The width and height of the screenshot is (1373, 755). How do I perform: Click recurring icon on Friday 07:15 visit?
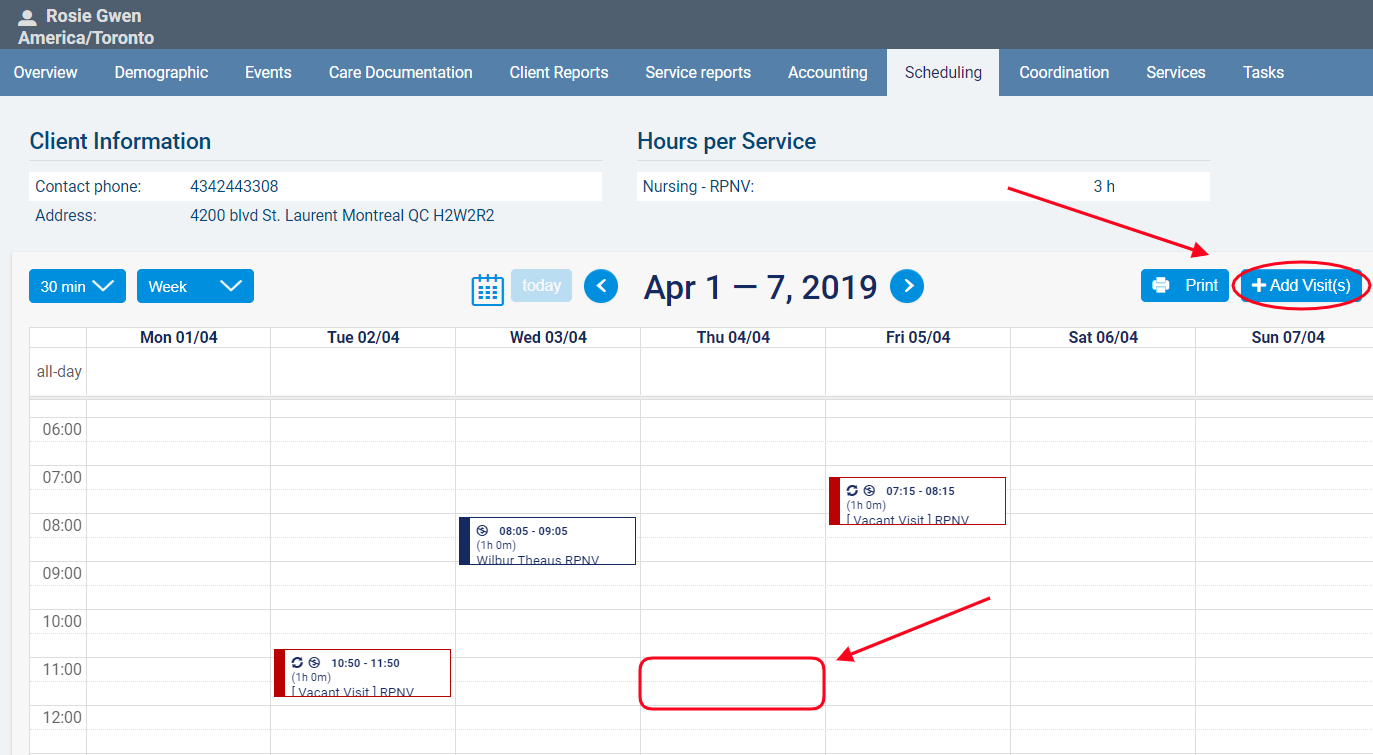(852, 490)
